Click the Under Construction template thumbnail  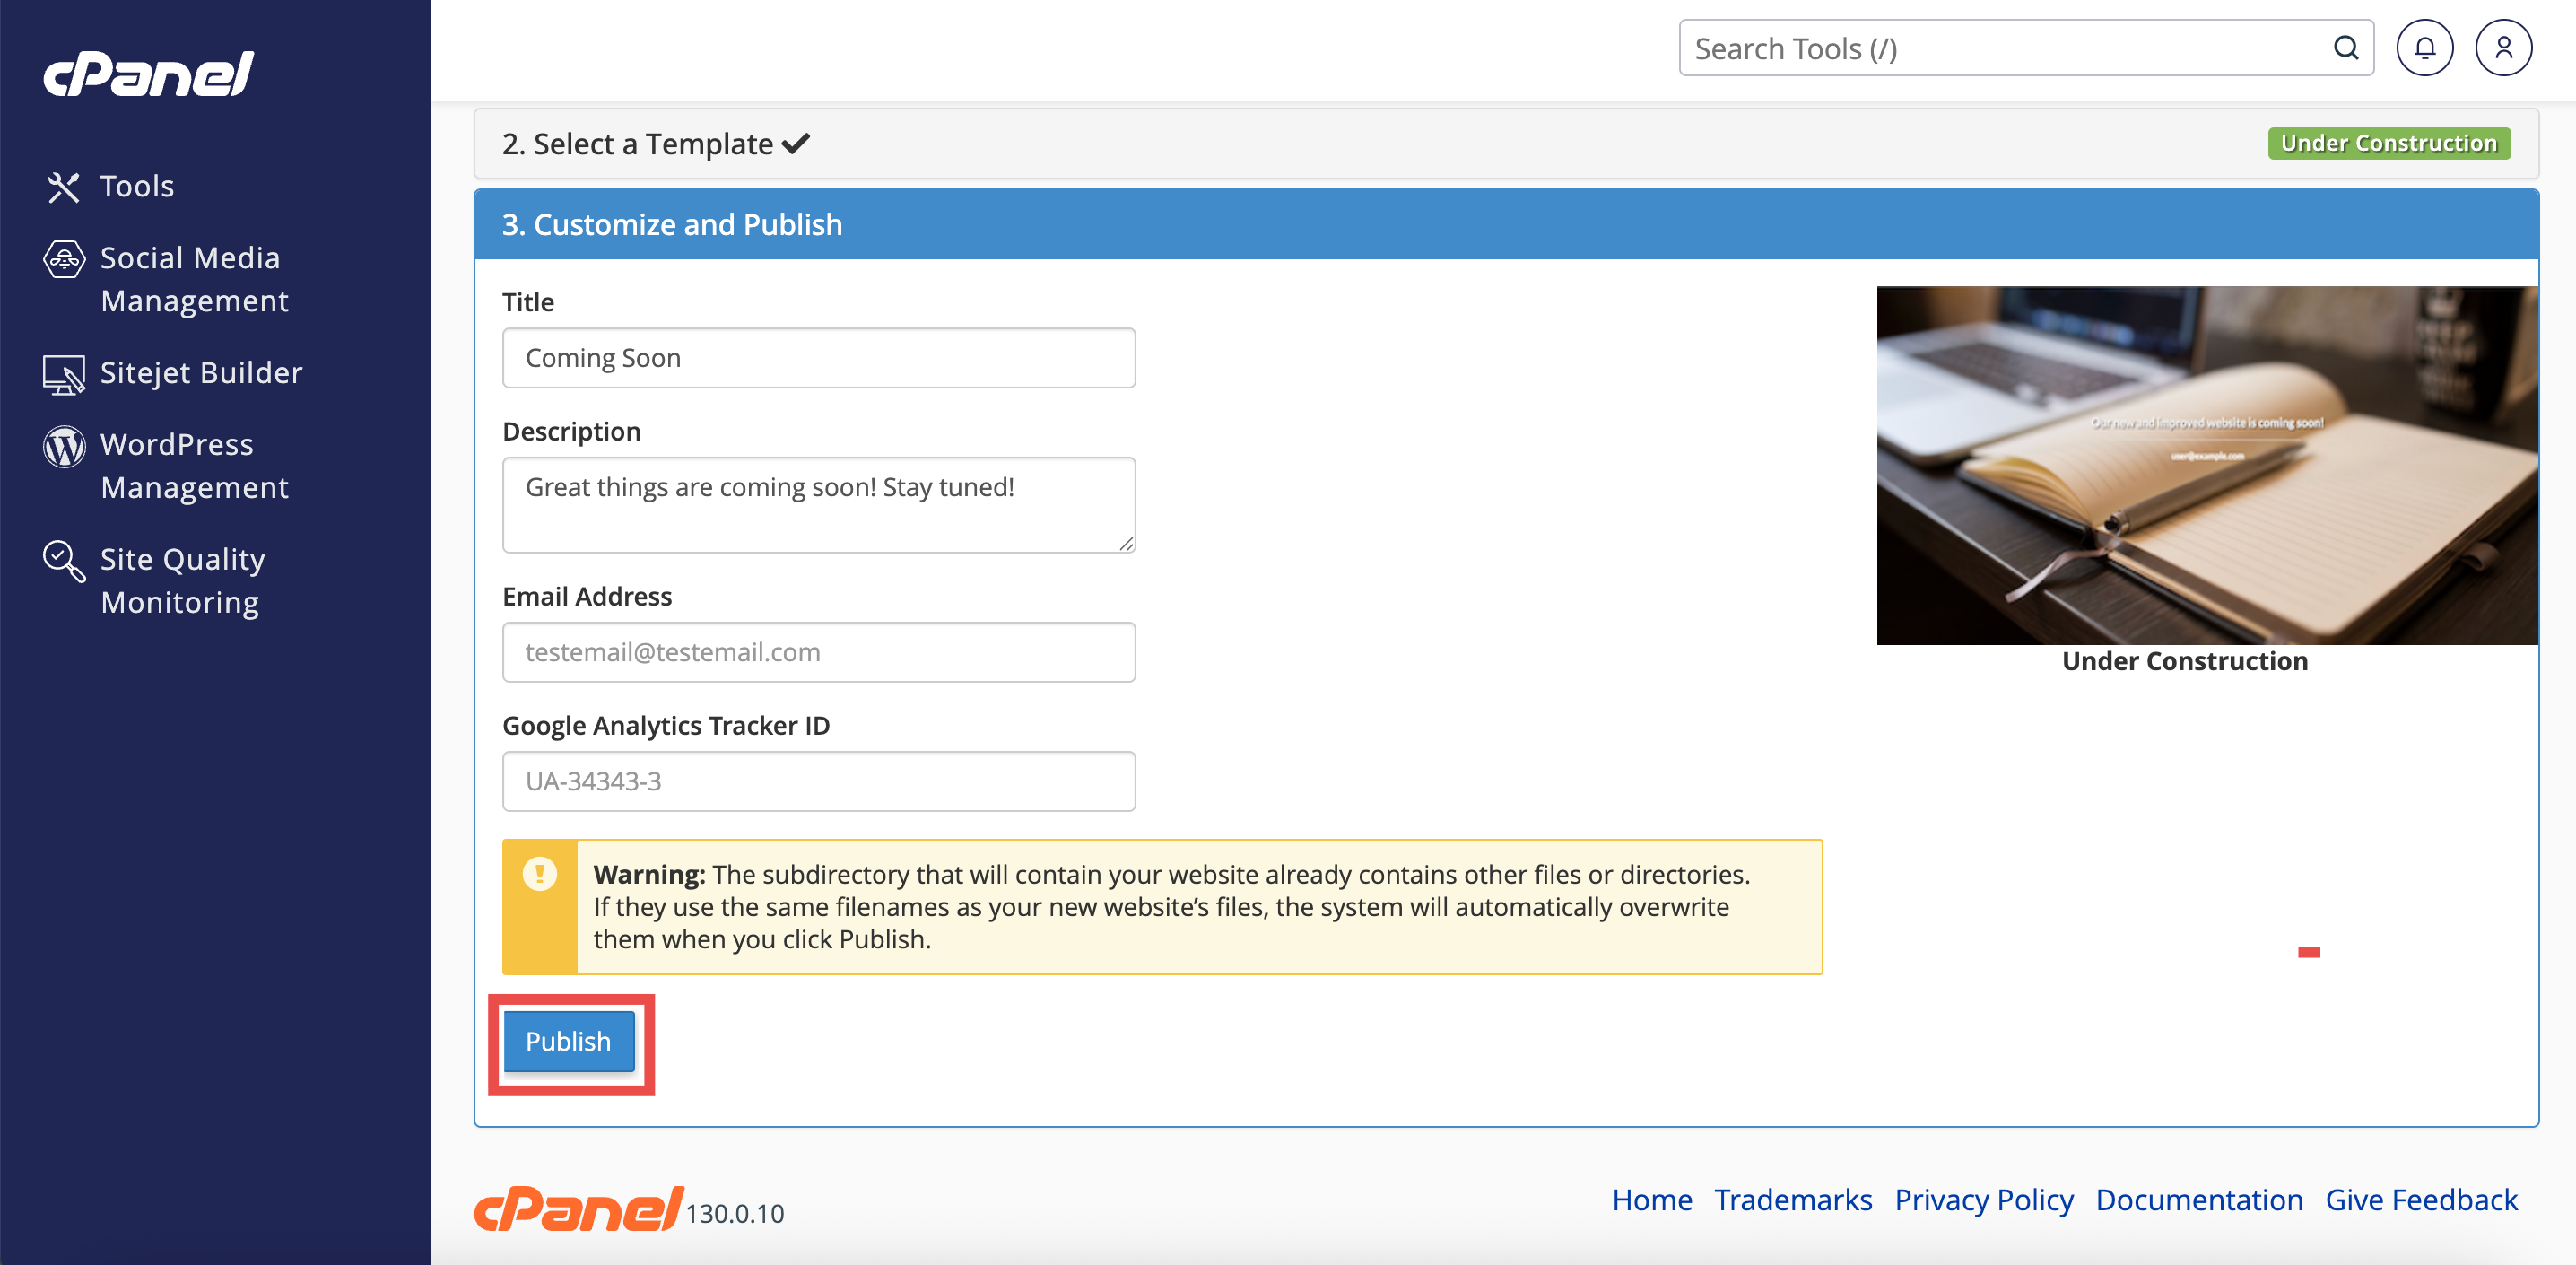click(x=2206, y=466)
